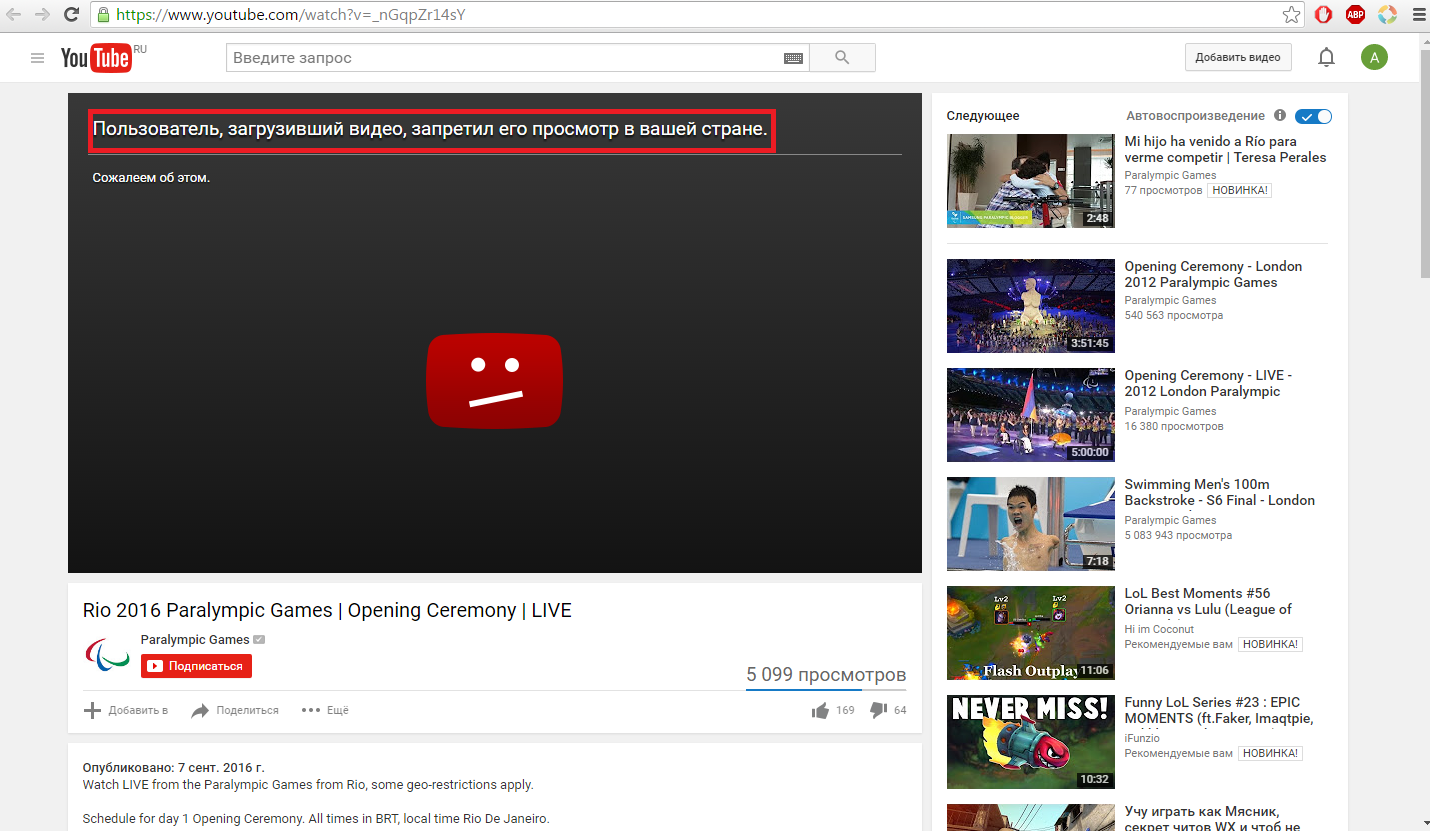Reload the page with refresh icon

click(x=71, y=15)
